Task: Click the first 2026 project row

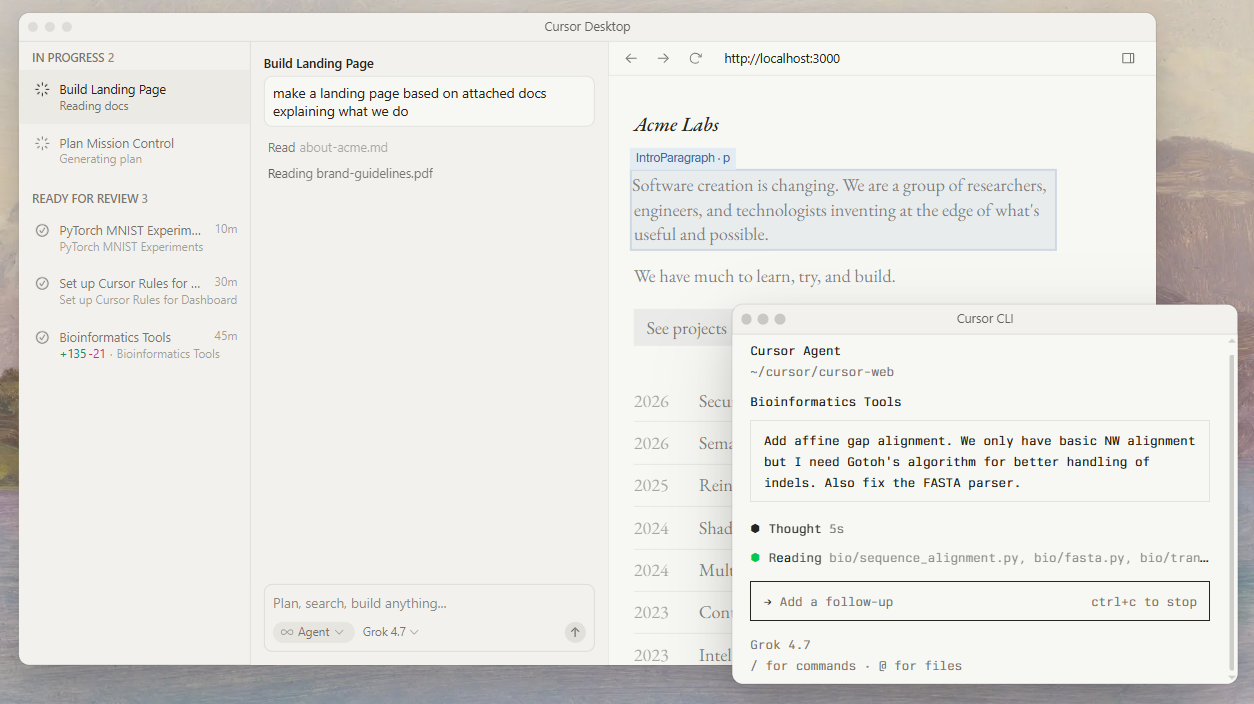Action: [683, 401]
